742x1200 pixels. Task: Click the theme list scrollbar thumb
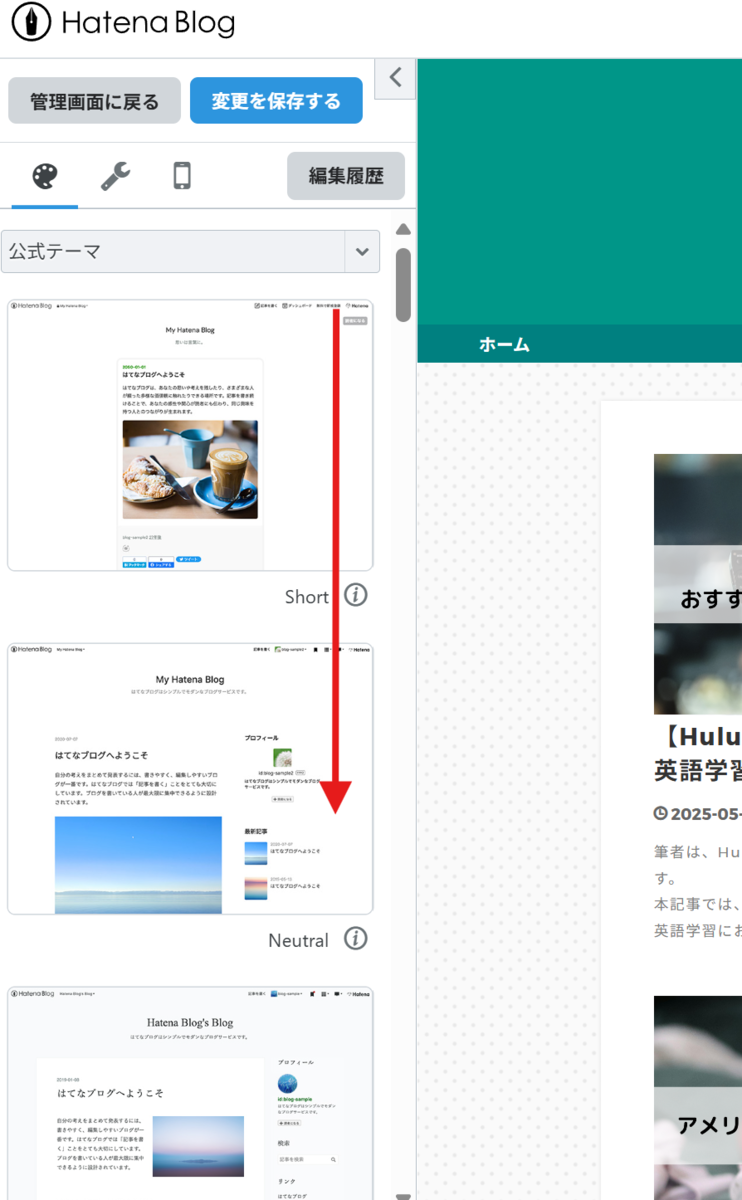coord(403,285)
